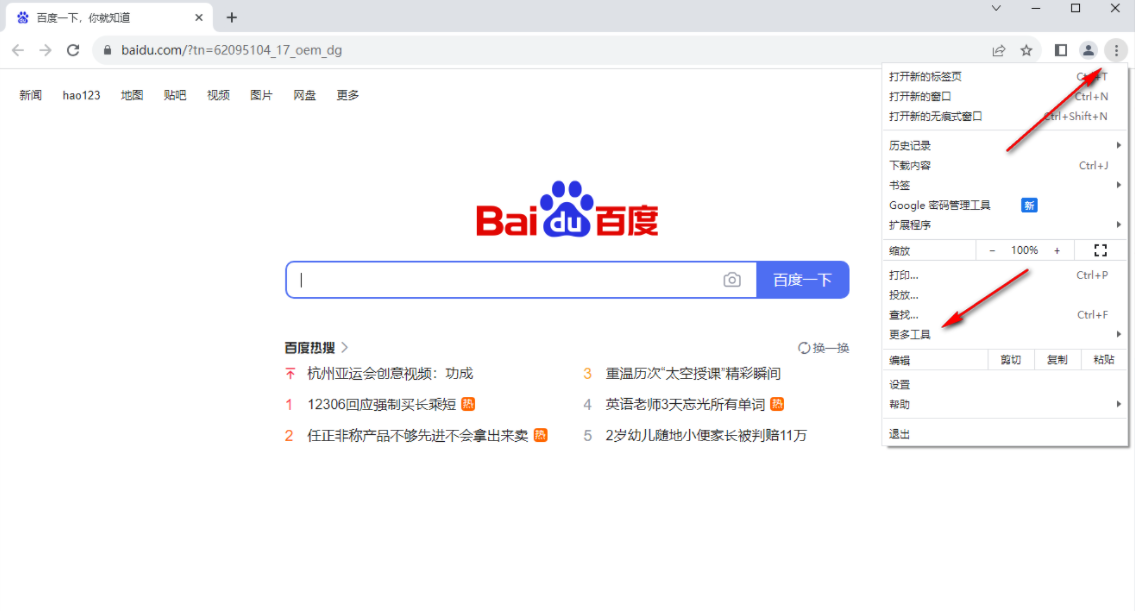
Task: Click the Baidu logo
Action: pos(568,208)
